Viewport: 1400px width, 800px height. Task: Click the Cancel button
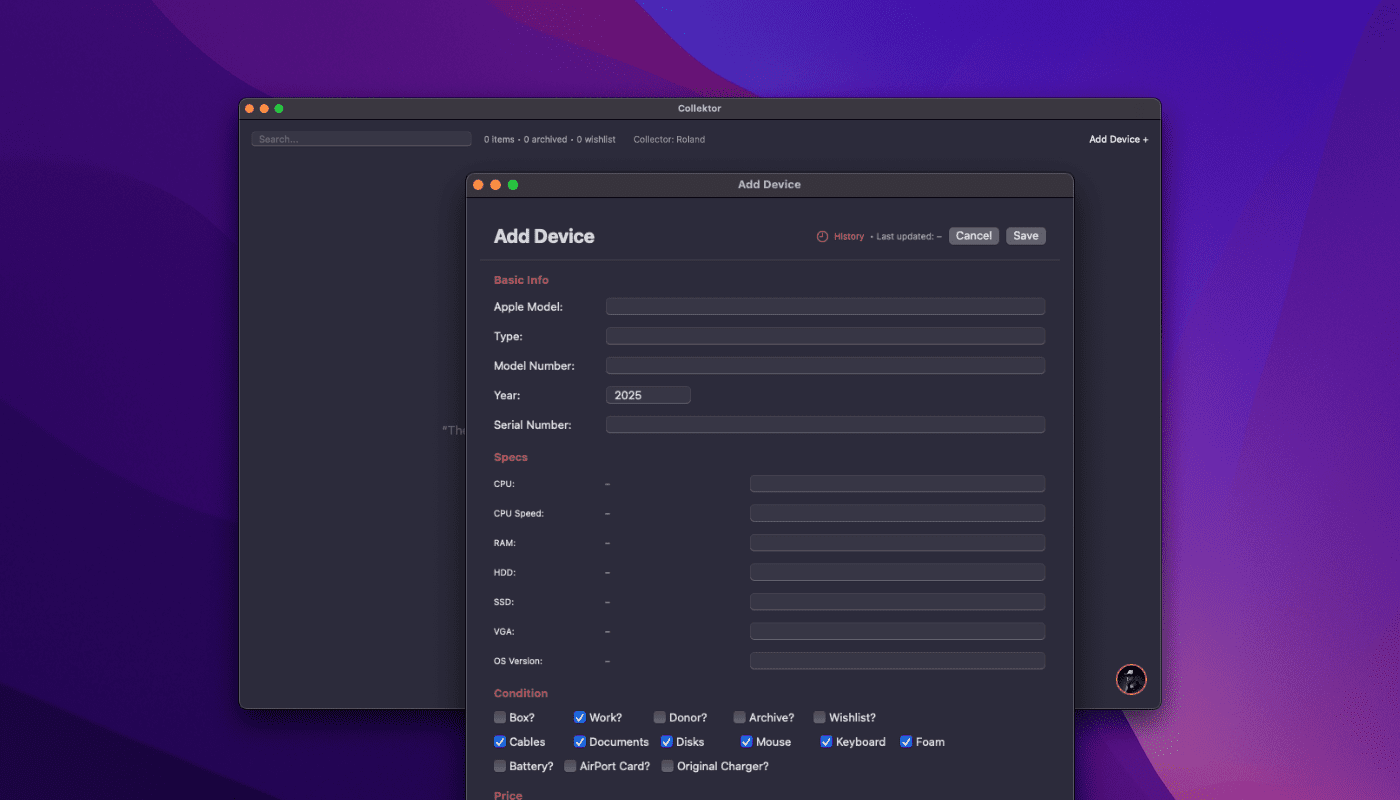974,236
